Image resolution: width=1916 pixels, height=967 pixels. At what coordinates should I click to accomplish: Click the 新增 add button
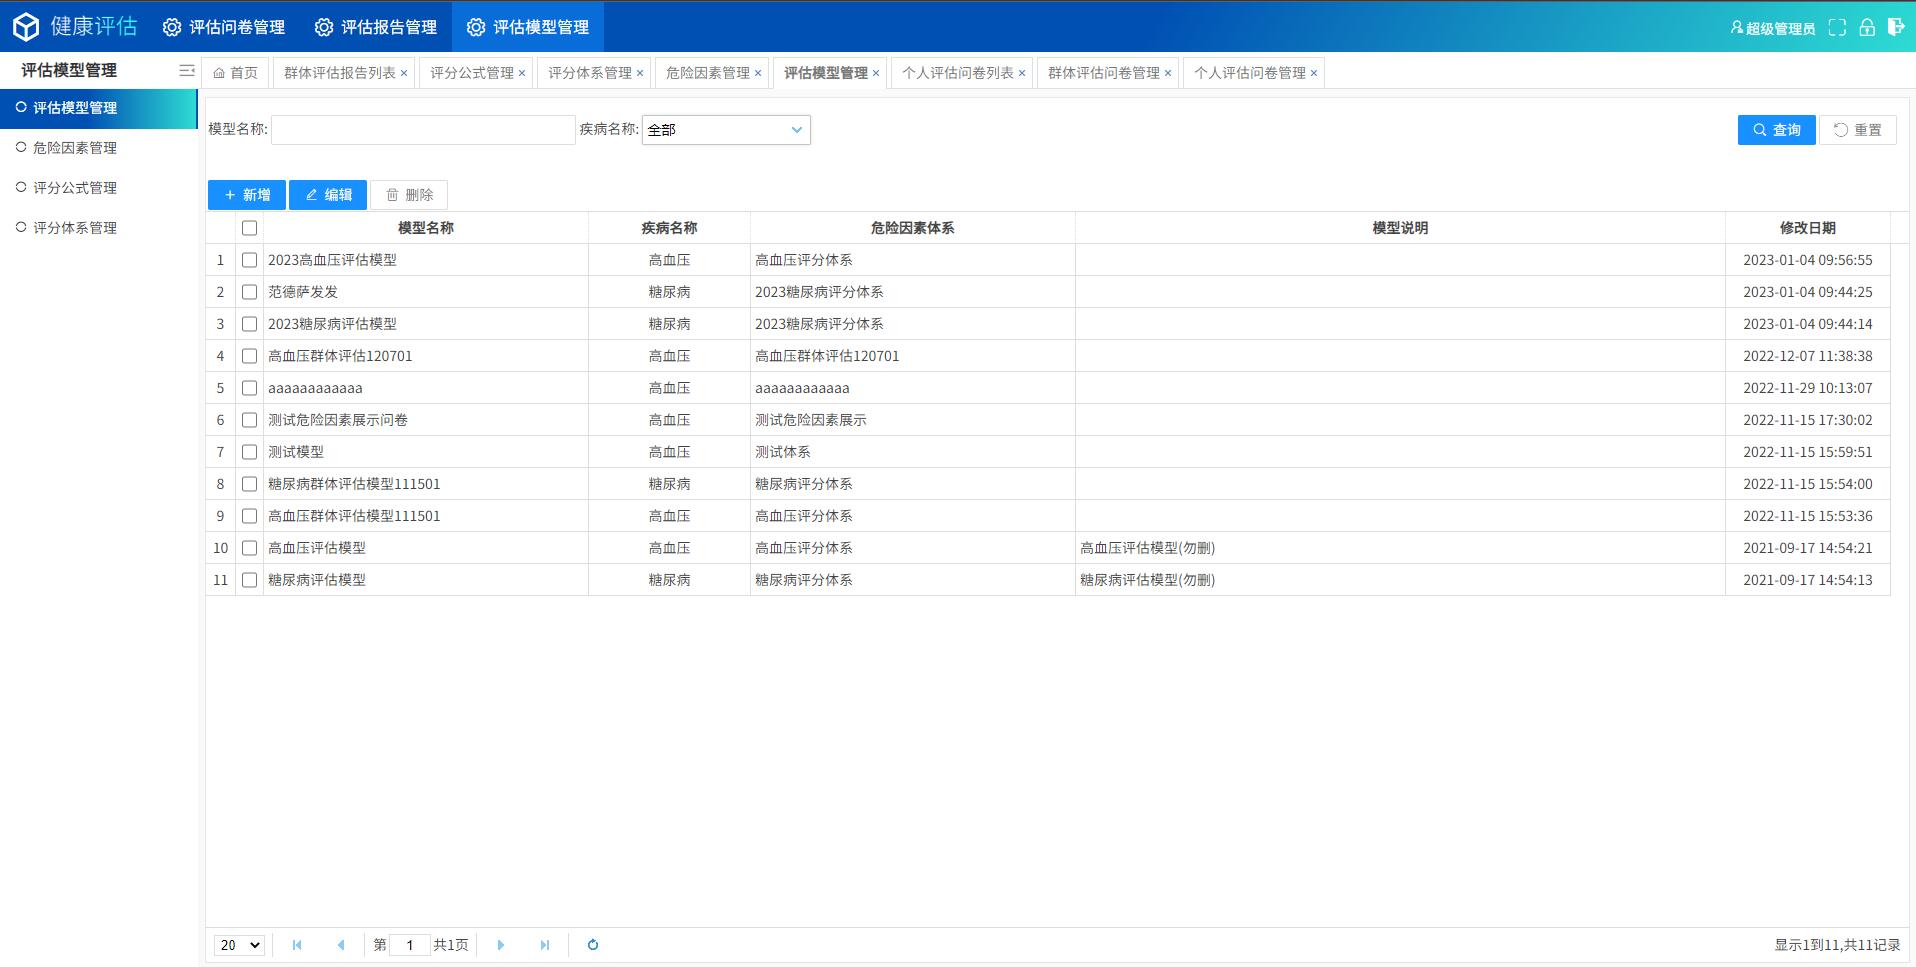click(247, 195)
